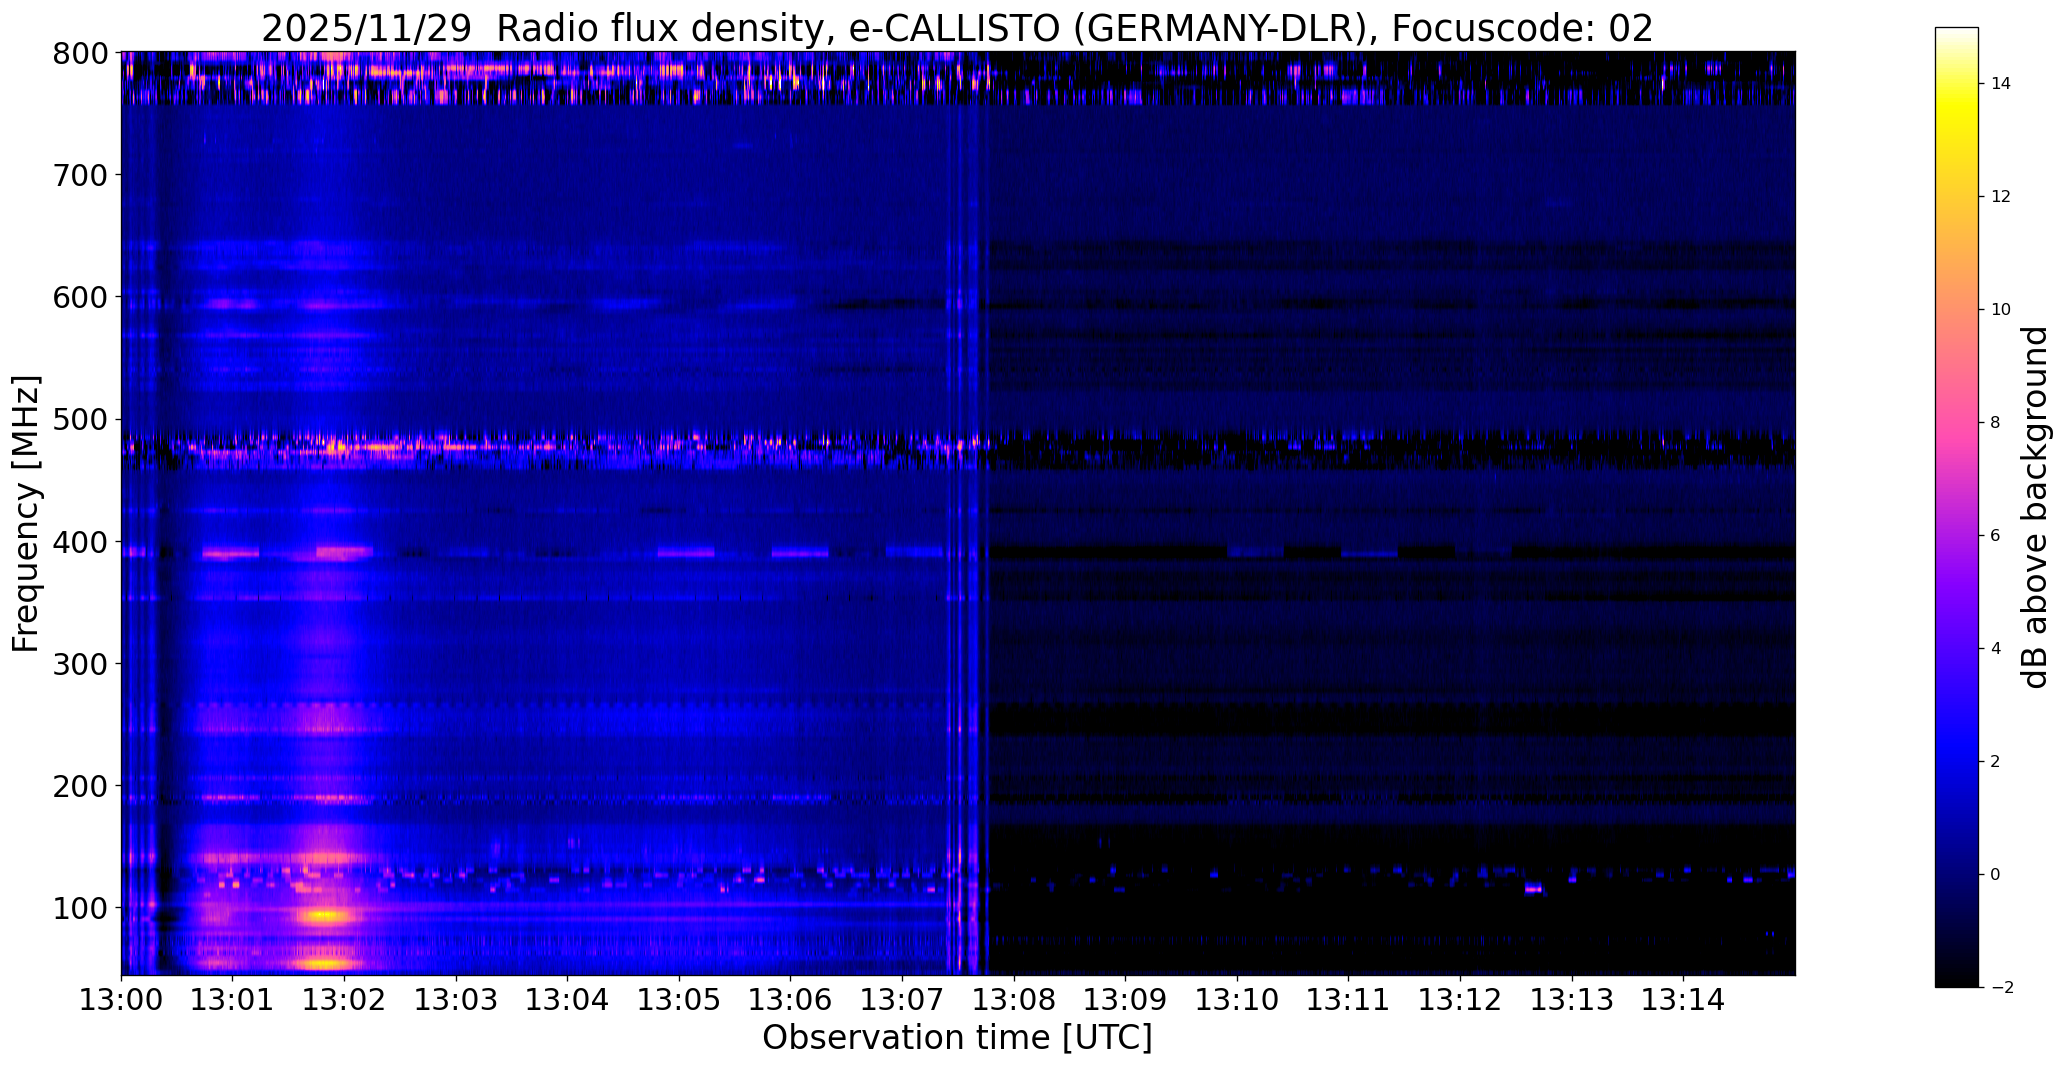
Task: Click the colorbar tick label 4
Action: (1996, 649)
